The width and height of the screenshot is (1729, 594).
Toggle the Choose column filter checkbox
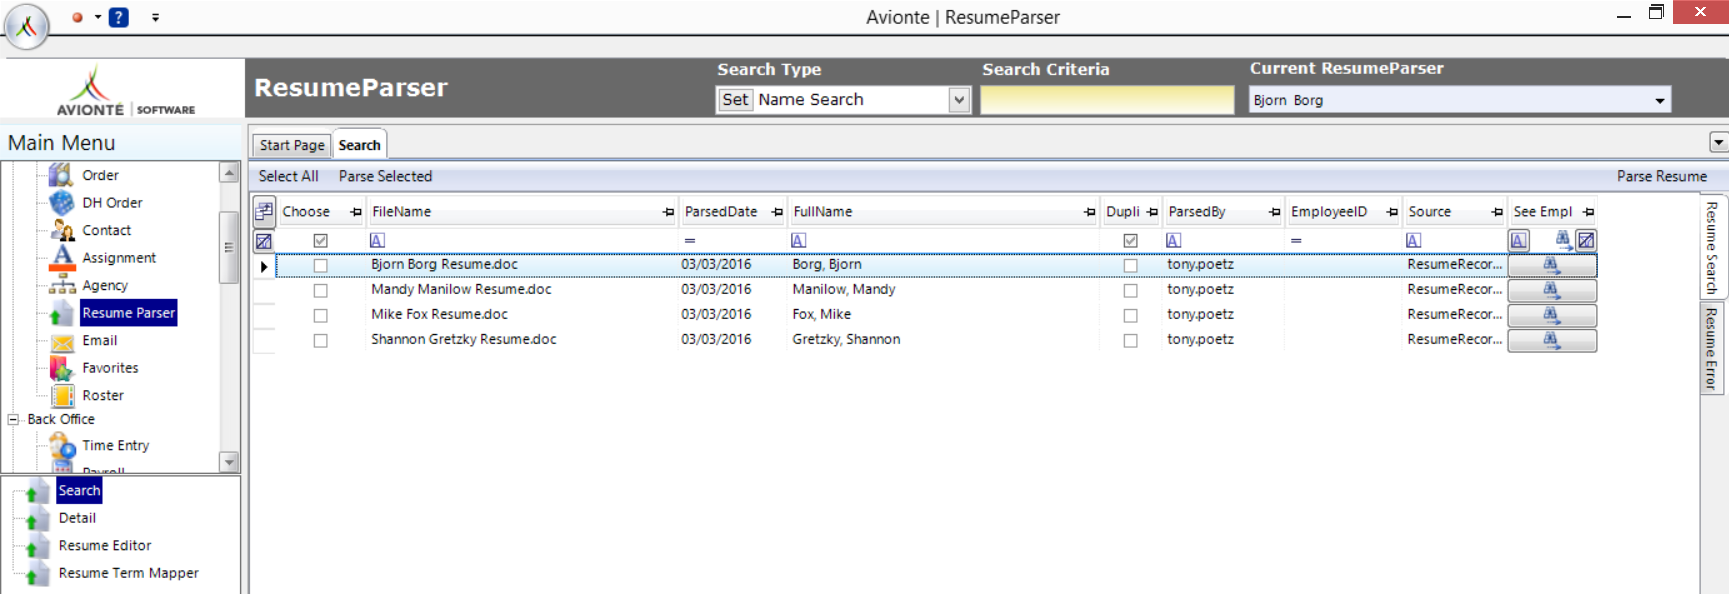(x=320, y=241)
